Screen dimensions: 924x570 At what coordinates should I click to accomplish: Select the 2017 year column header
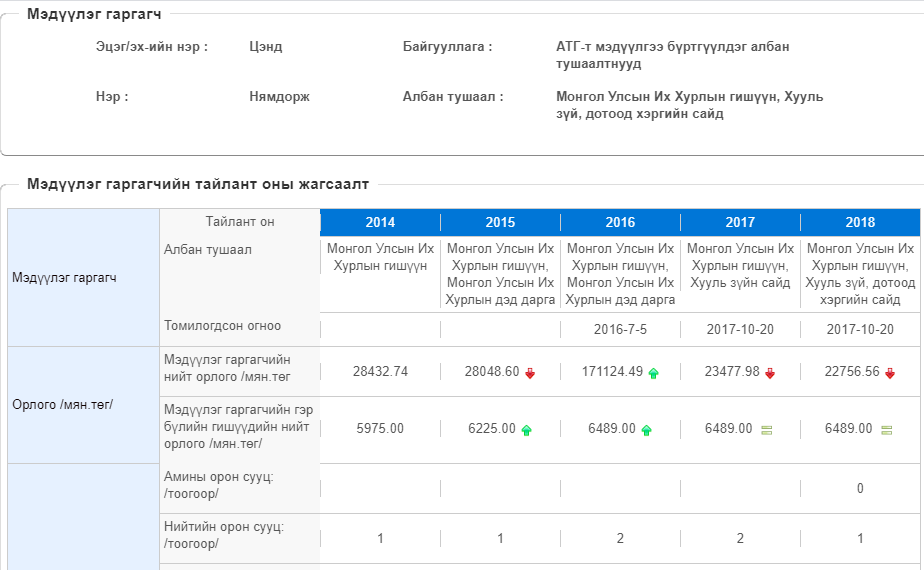tap(740, 222)
